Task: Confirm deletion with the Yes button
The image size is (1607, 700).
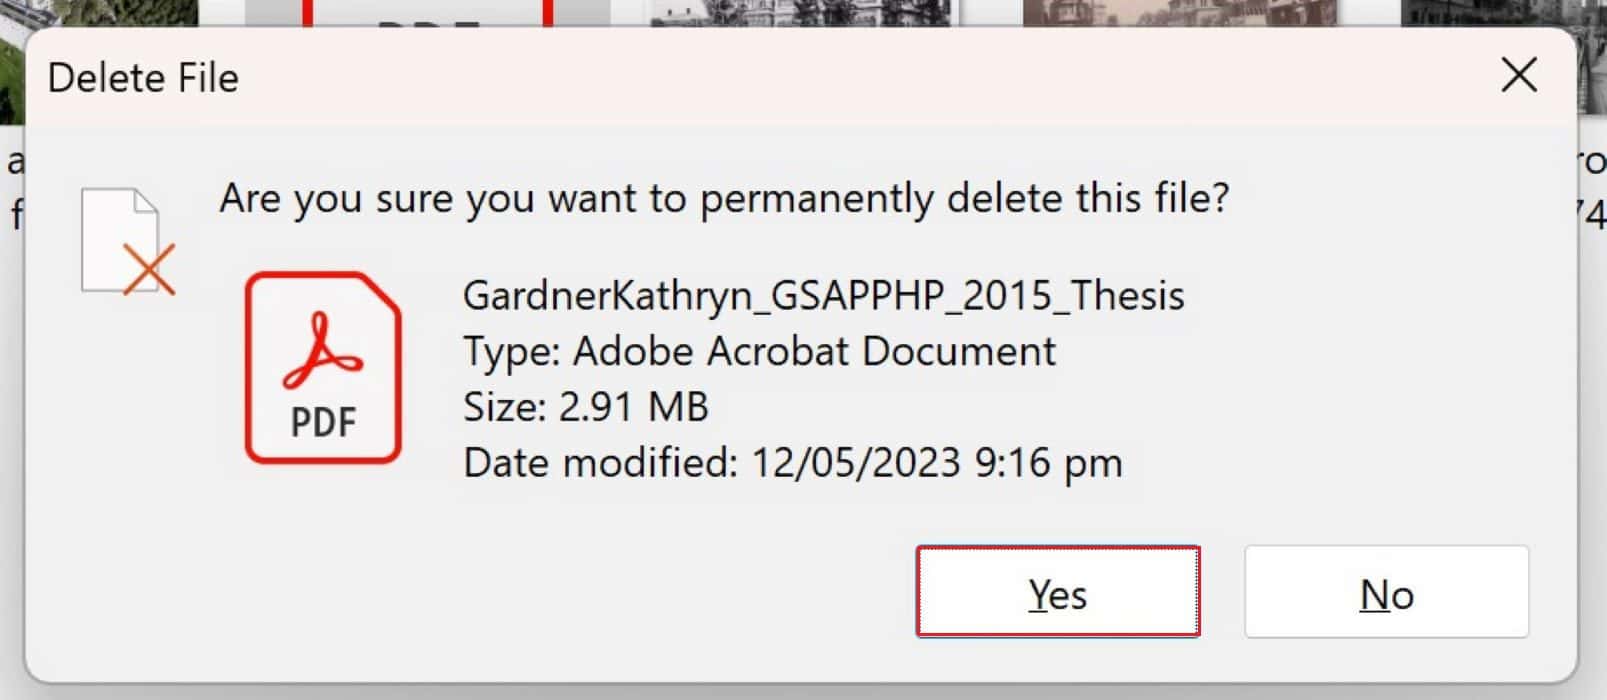Action: [x=1058, y=591]
